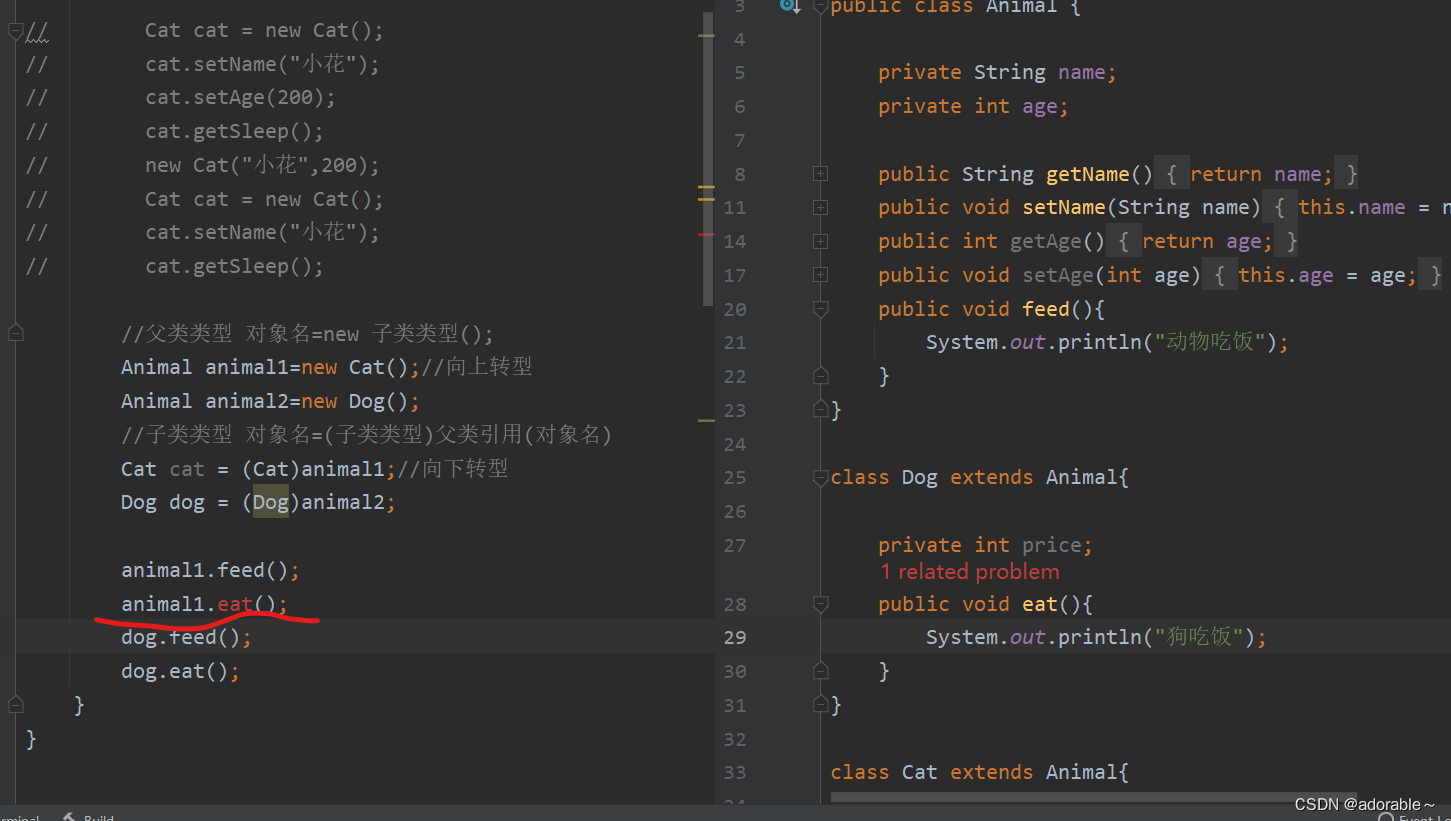Viewport: 1451px width, 821px height.
Task: Click 'class Dog extends Animal{' declaration
Action: (979, 477)
